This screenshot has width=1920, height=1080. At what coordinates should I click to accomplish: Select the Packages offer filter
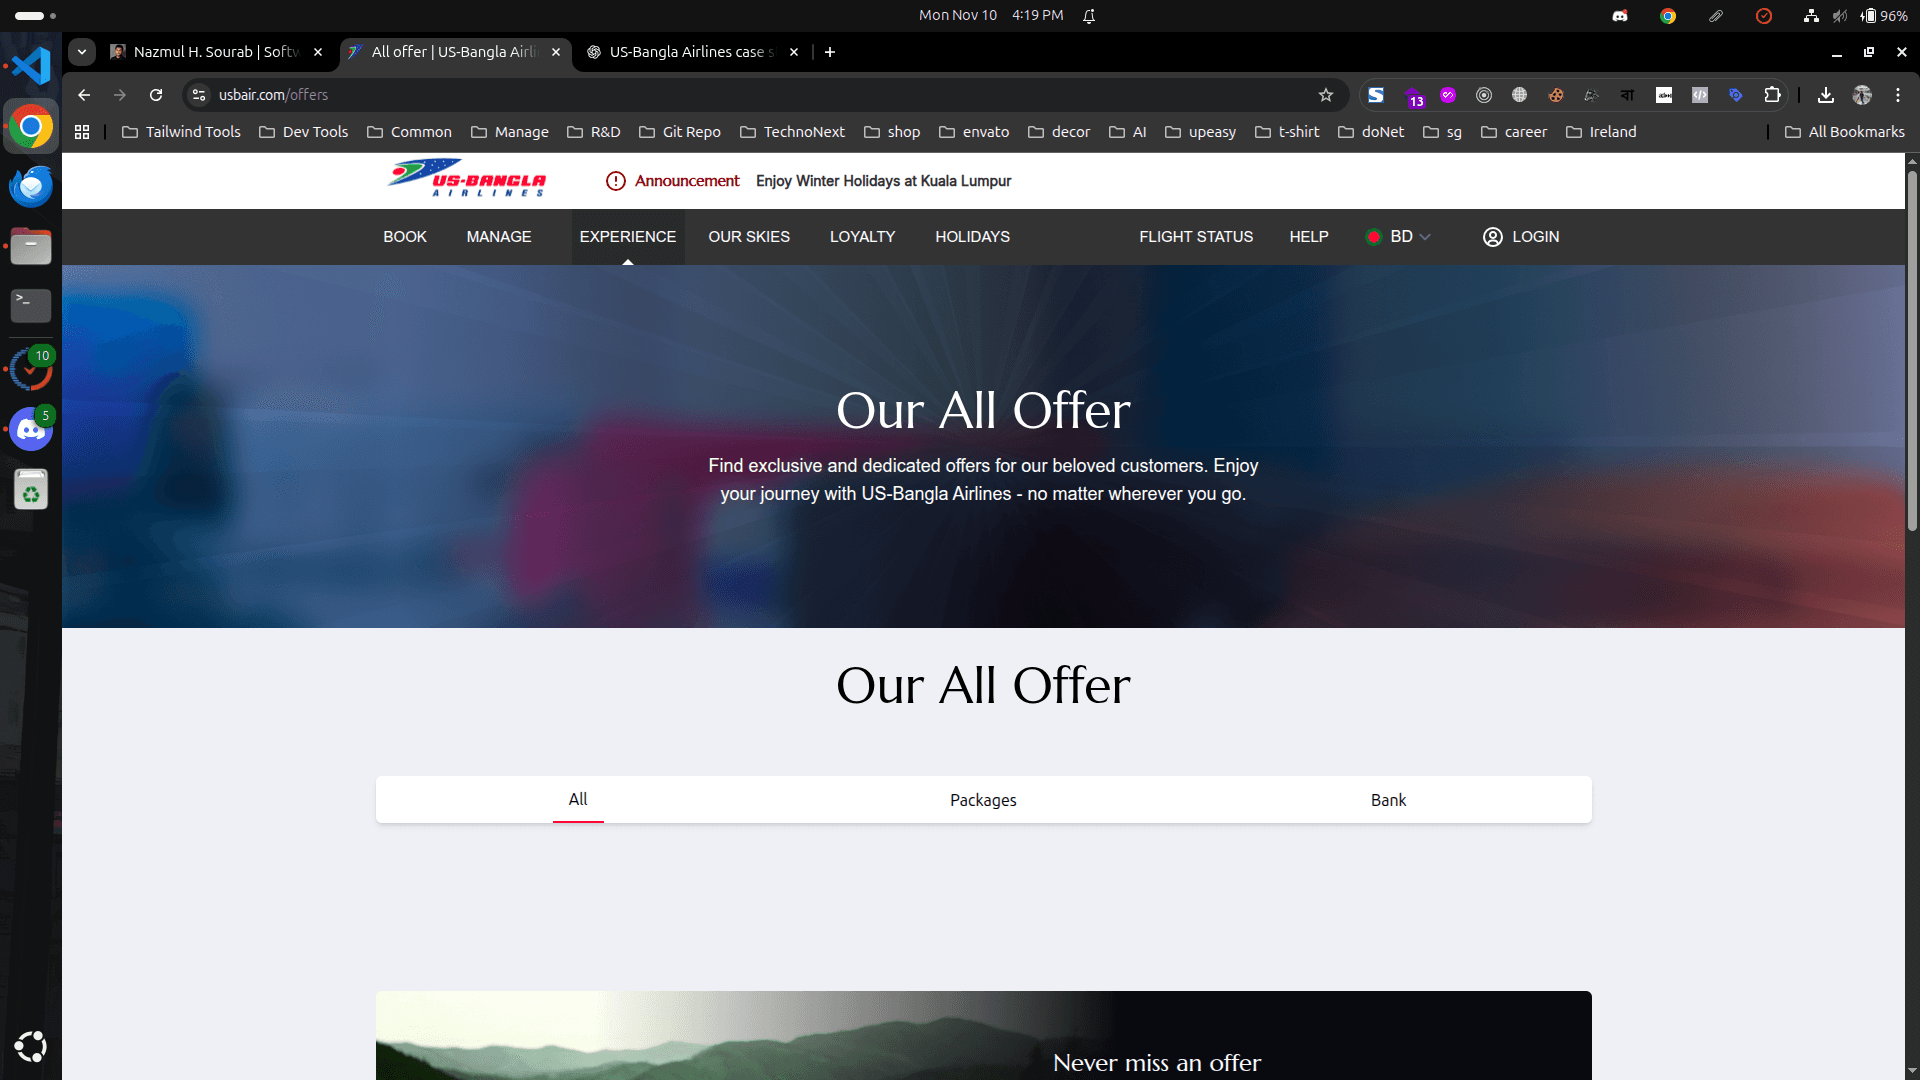coord(983,800)
